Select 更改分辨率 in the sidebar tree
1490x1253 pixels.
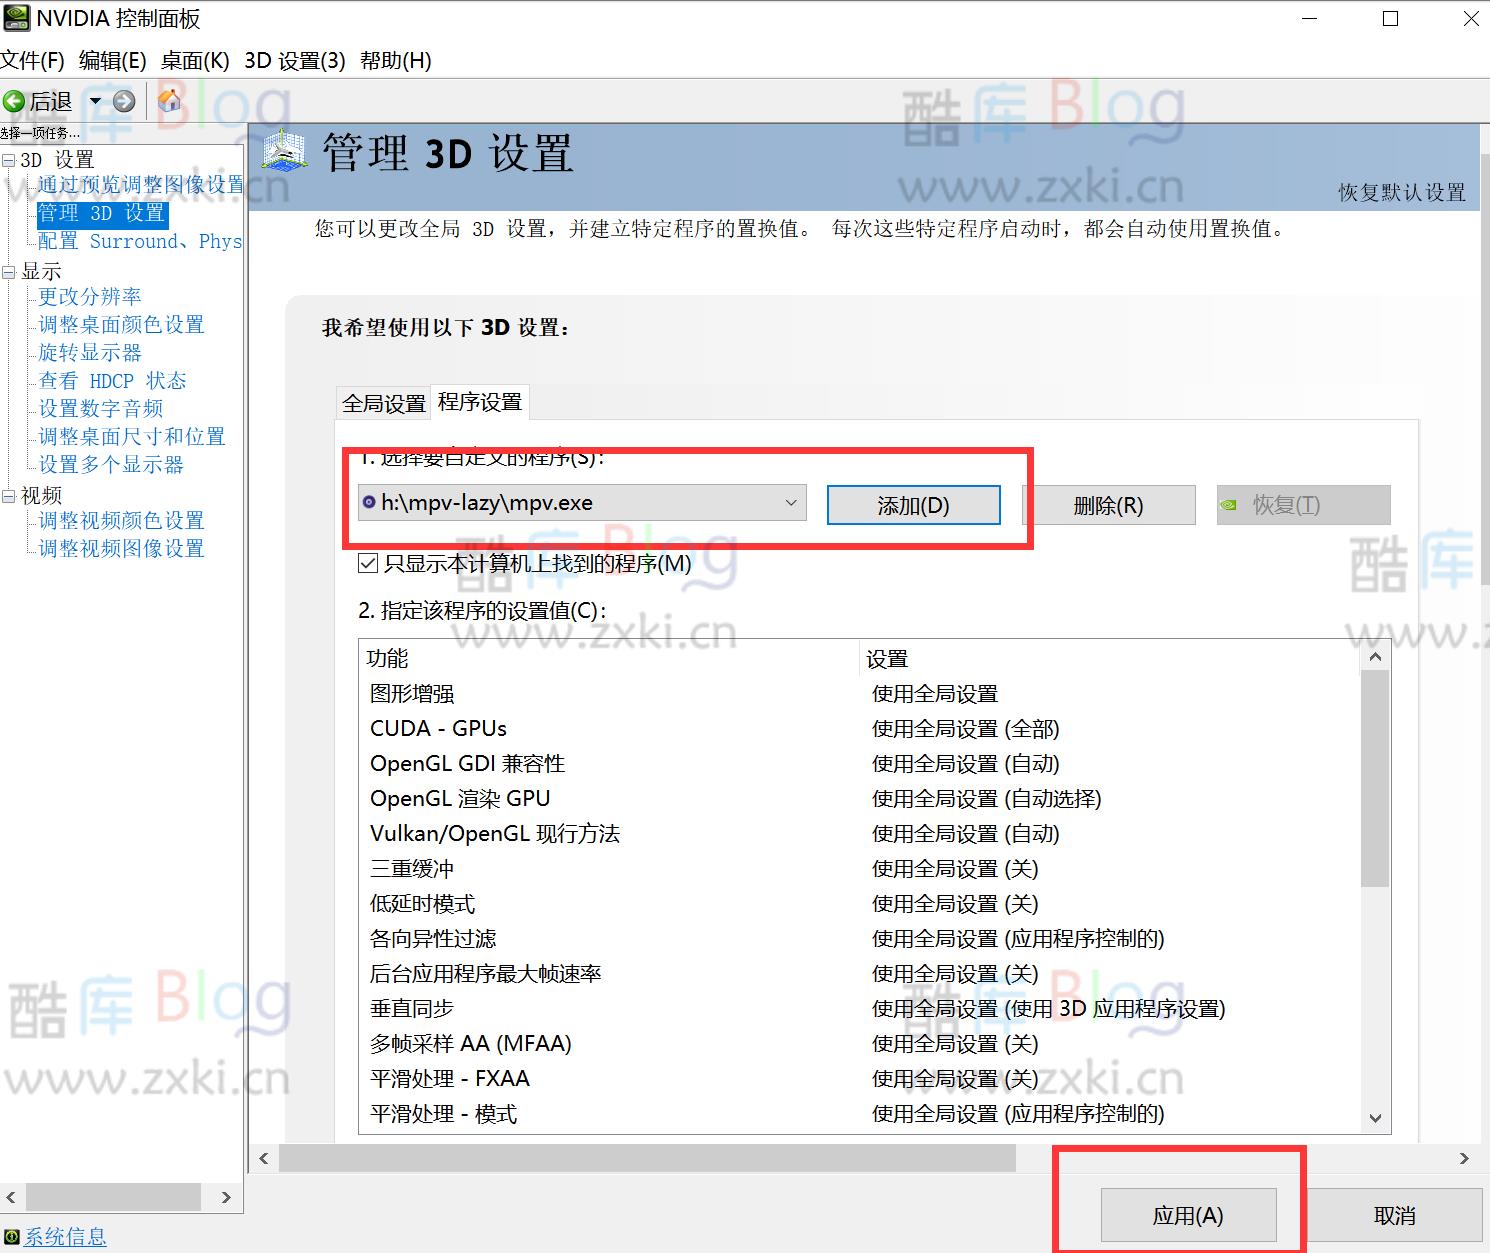(x=89, y=296)
